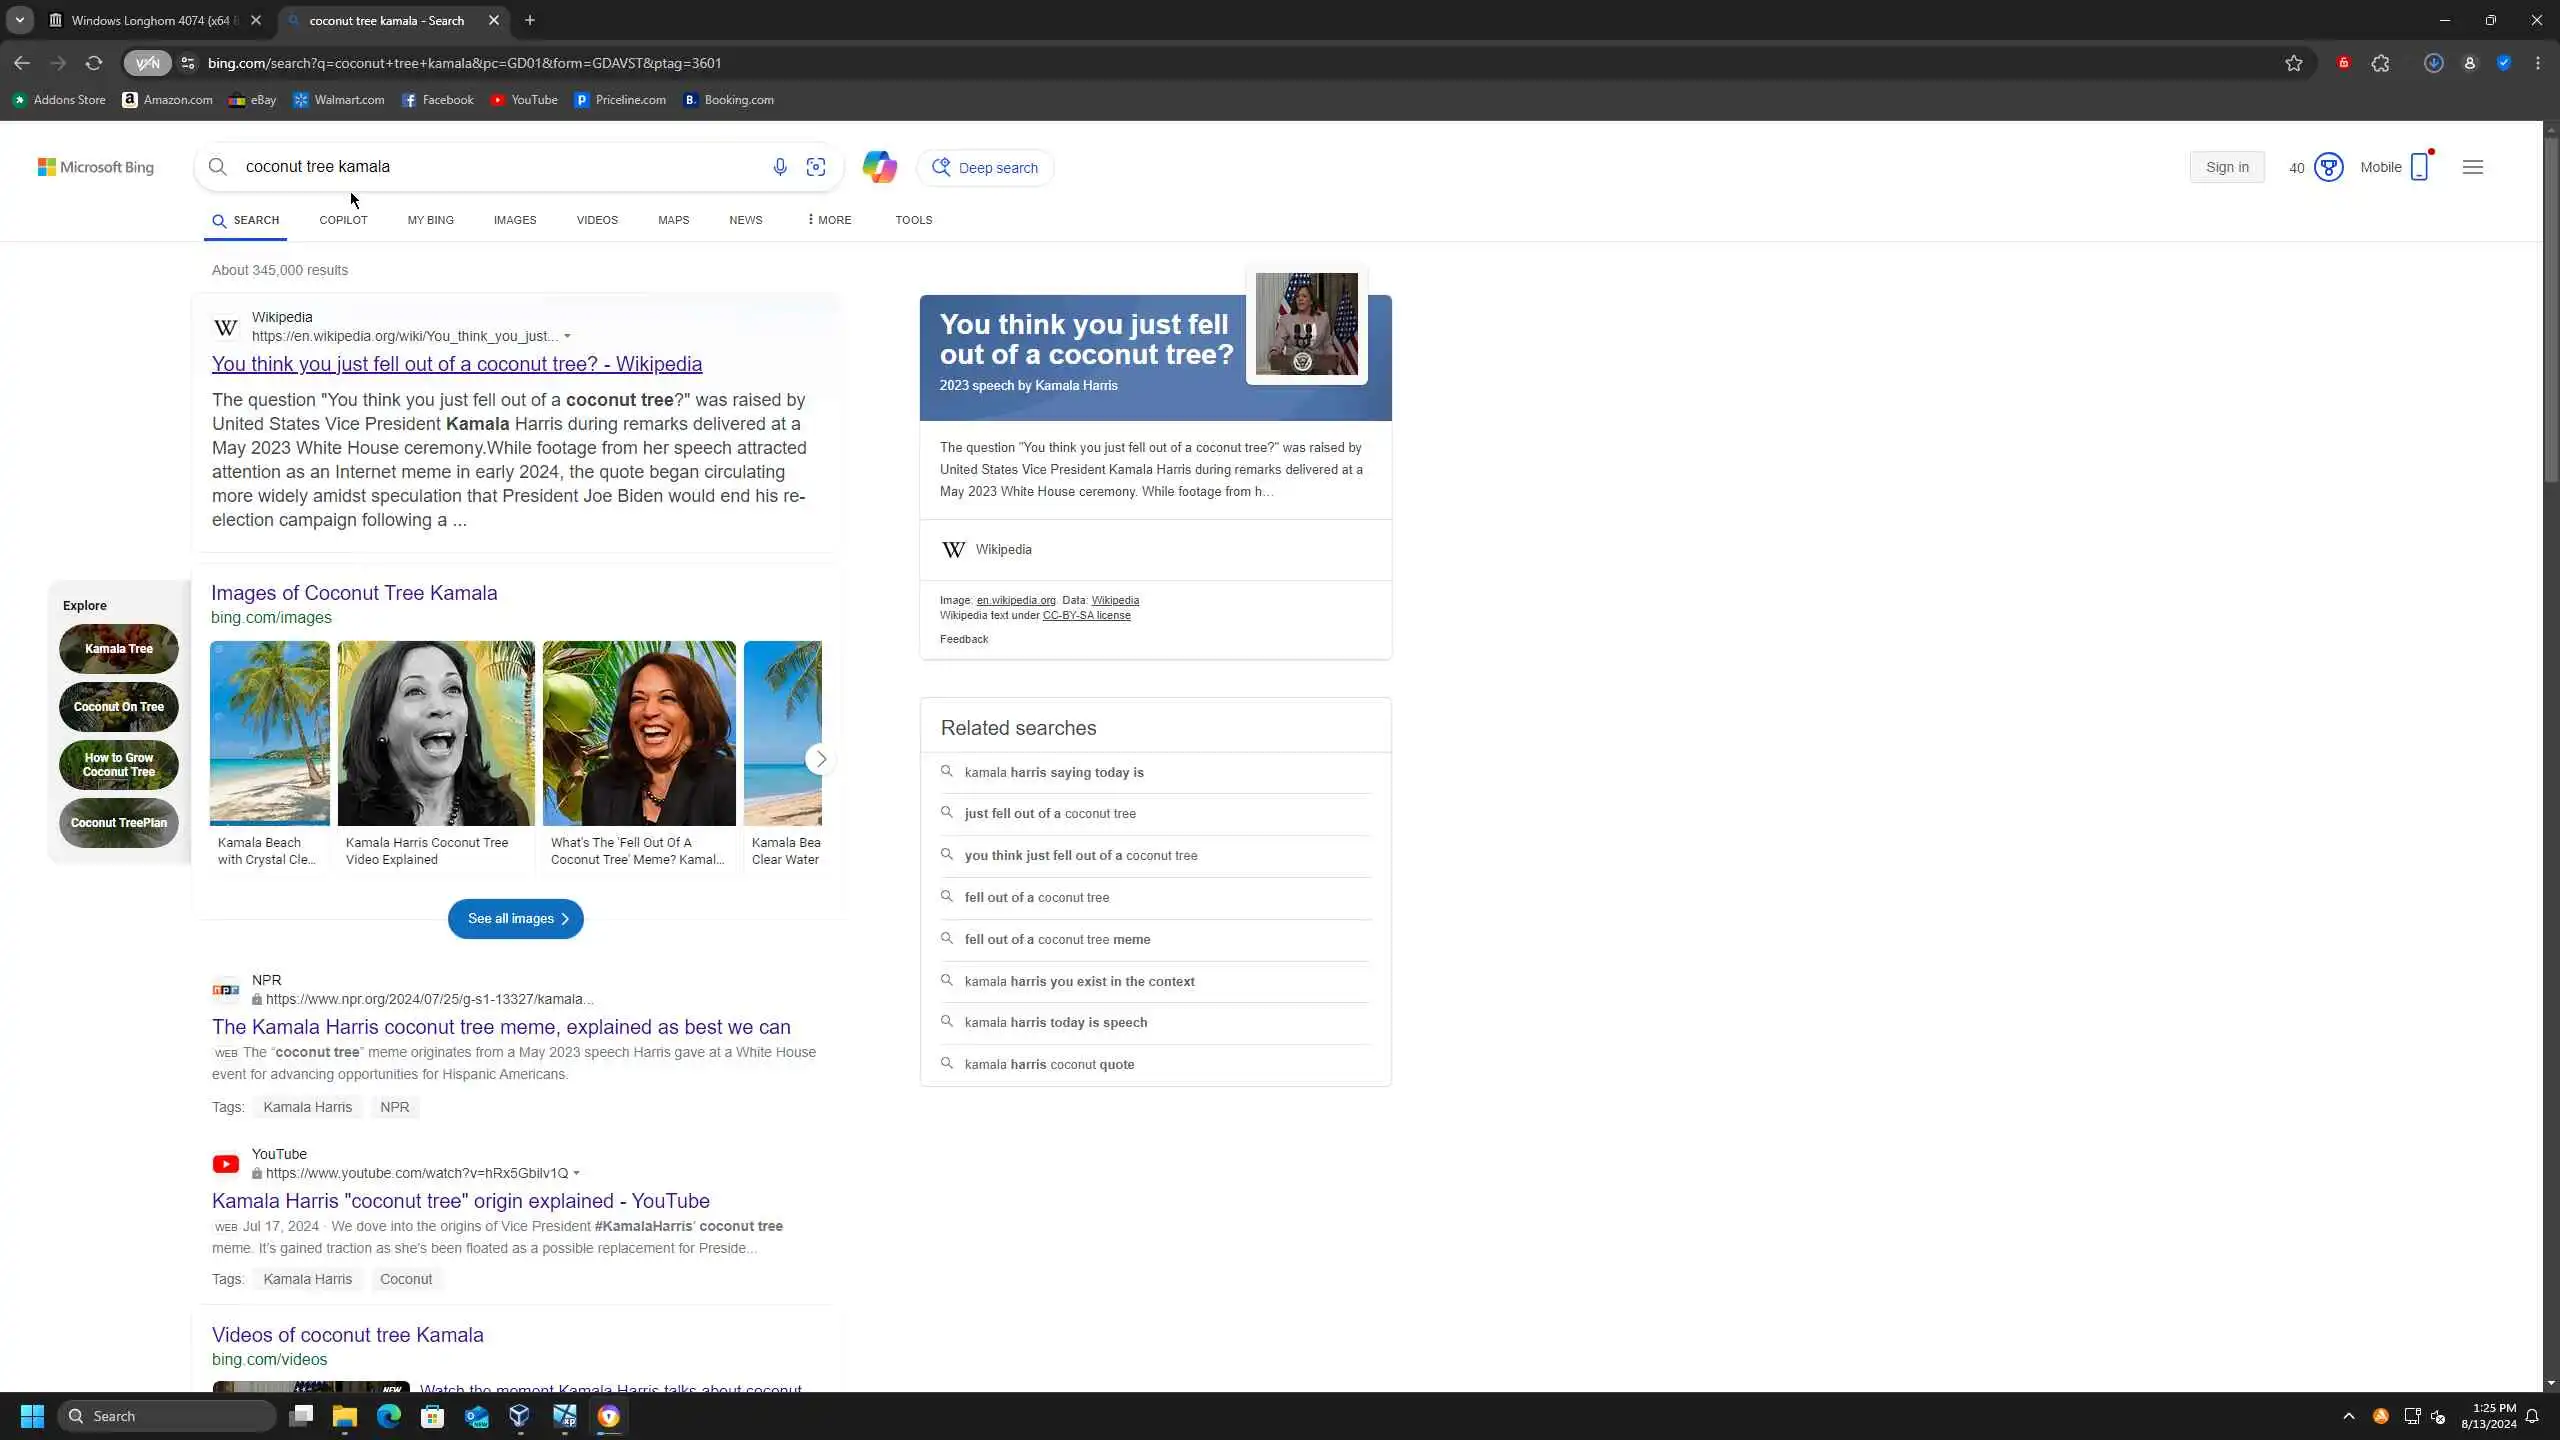Switch to the IMAGES tab
2560x1440 pixels.
pos(514,220)
